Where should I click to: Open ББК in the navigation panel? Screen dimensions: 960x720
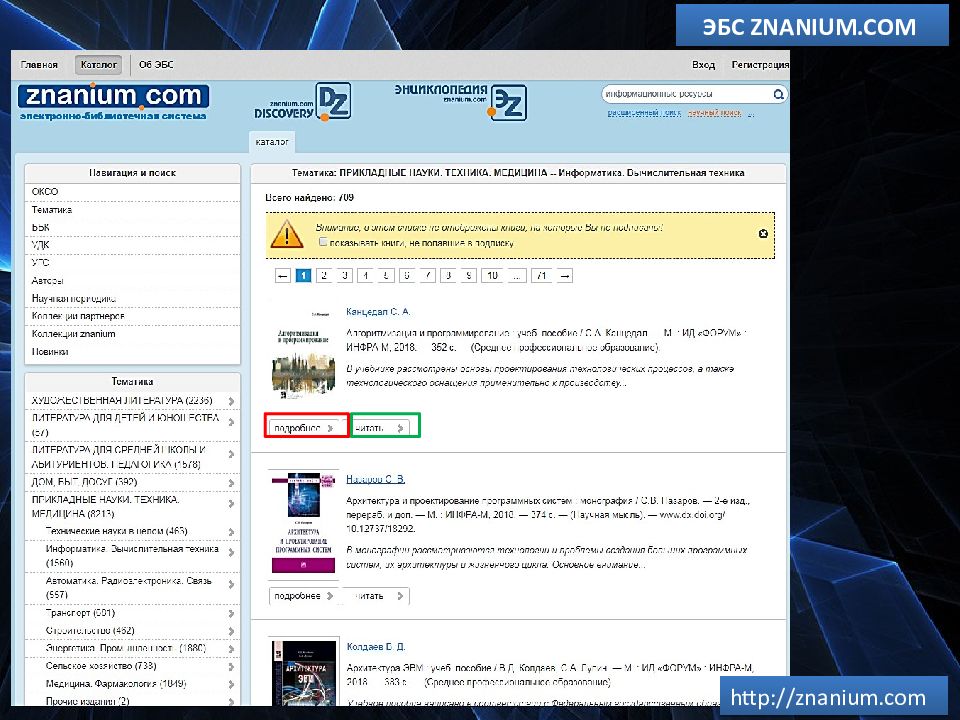point(40,227)
